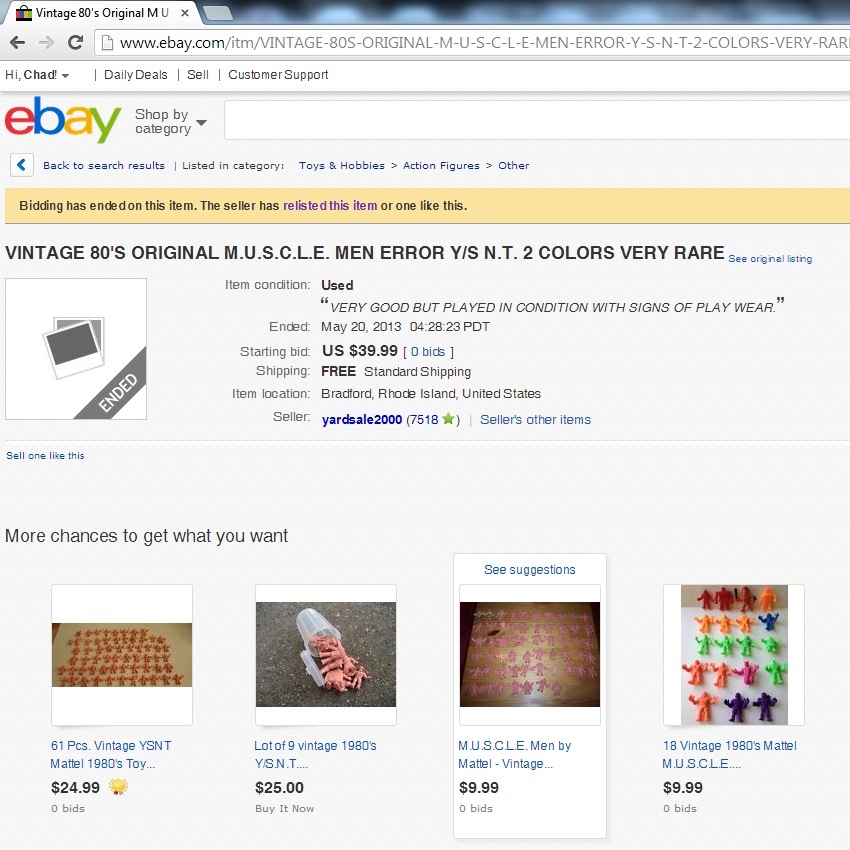Close the Vintage 80's Original browser tab
Screen dimensions: 850x850
coord(185,13)
